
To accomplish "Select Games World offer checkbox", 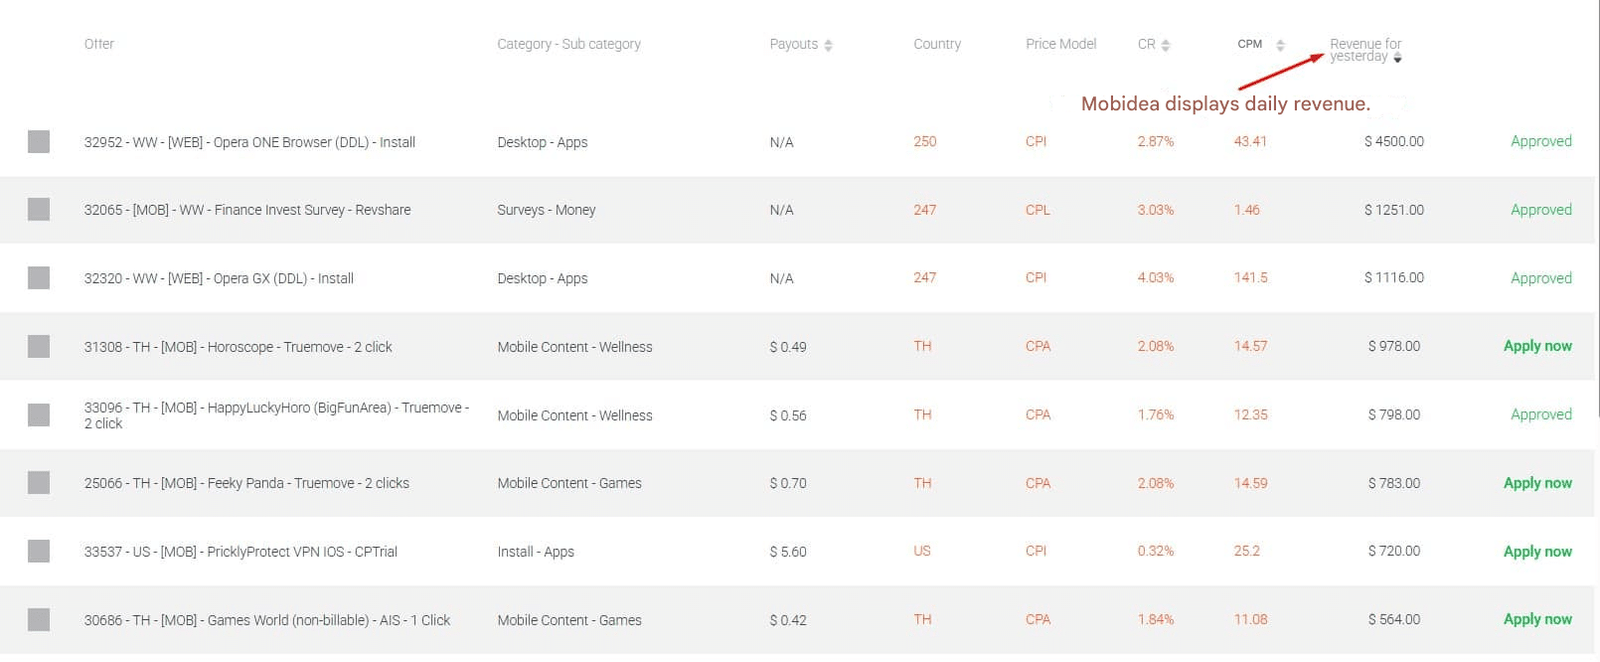I will click(39, 620).
